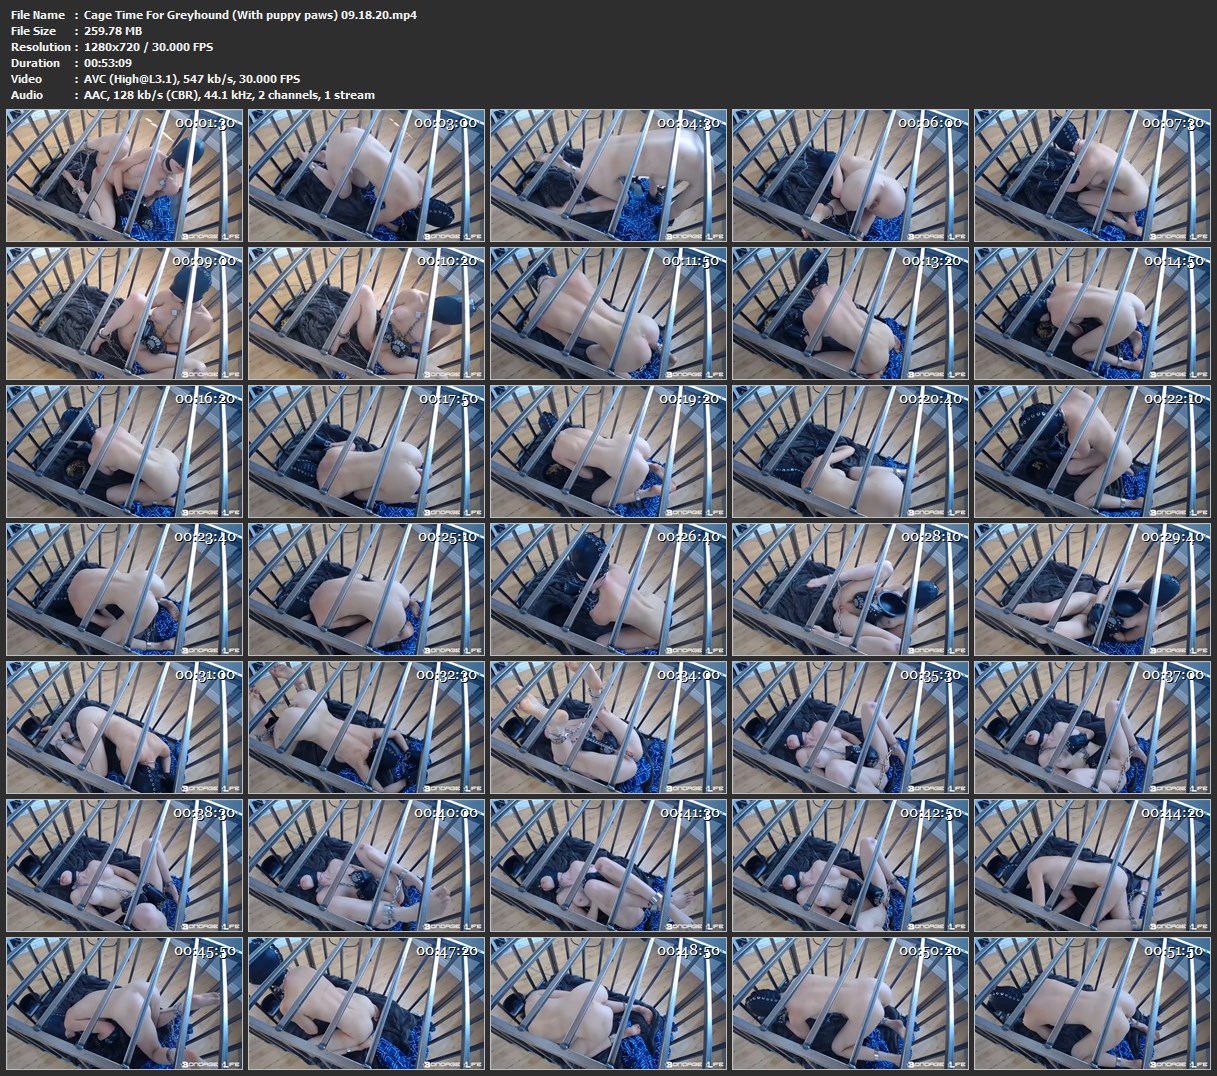This screenshot has width=1217, height=1076.
Task: Select the frame at timestamp 00:04:30
Action: 609,175
